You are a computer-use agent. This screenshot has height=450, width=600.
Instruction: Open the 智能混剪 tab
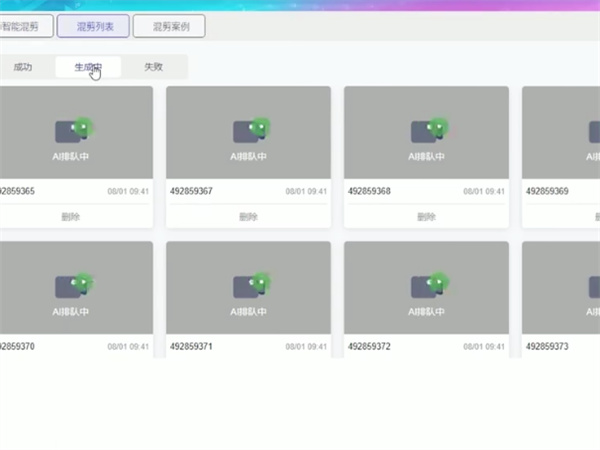coord(24,26)
